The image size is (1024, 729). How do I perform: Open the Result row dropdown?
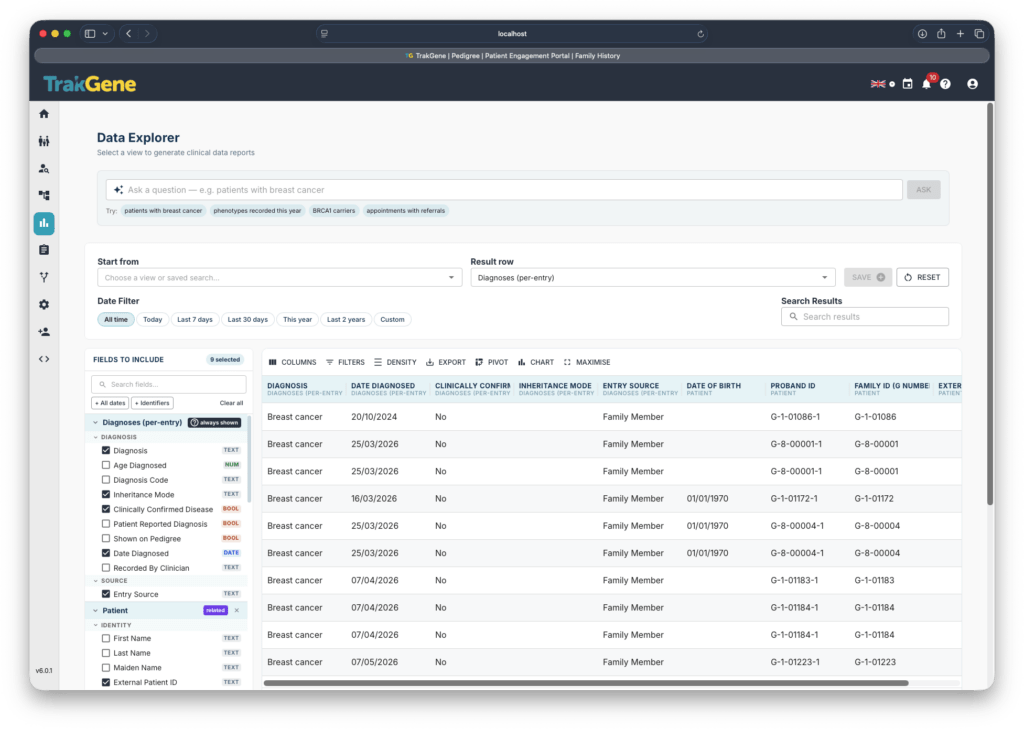pos(652,278)
